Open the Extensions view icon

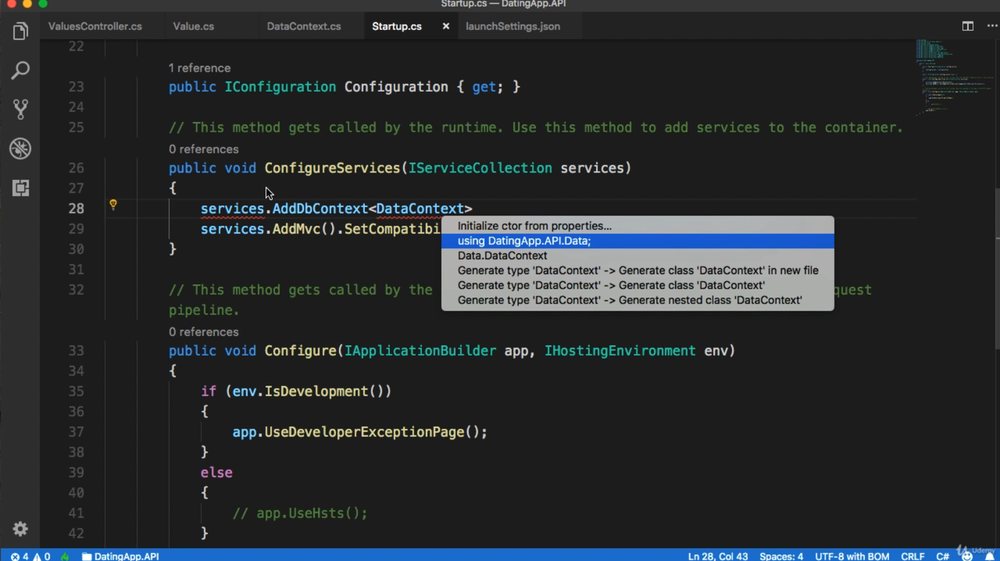click(x=20, y=187)
